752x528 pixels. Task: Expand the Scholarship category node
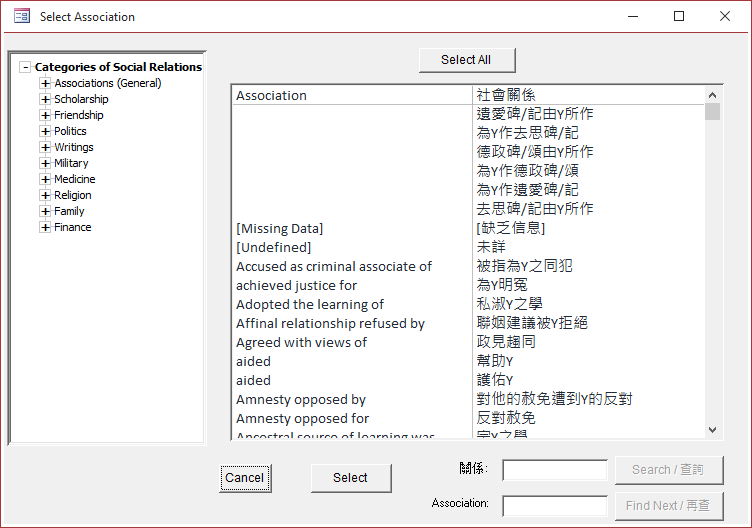pos(45,99)
